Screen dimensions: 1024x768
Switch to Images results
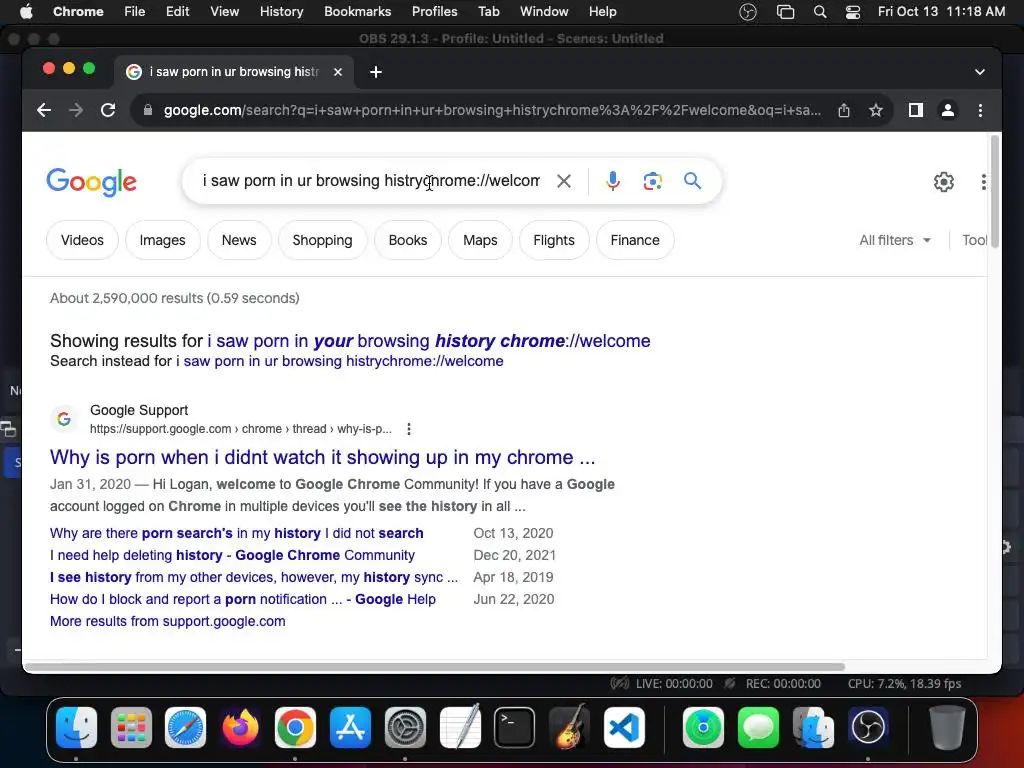coord(163,240)
